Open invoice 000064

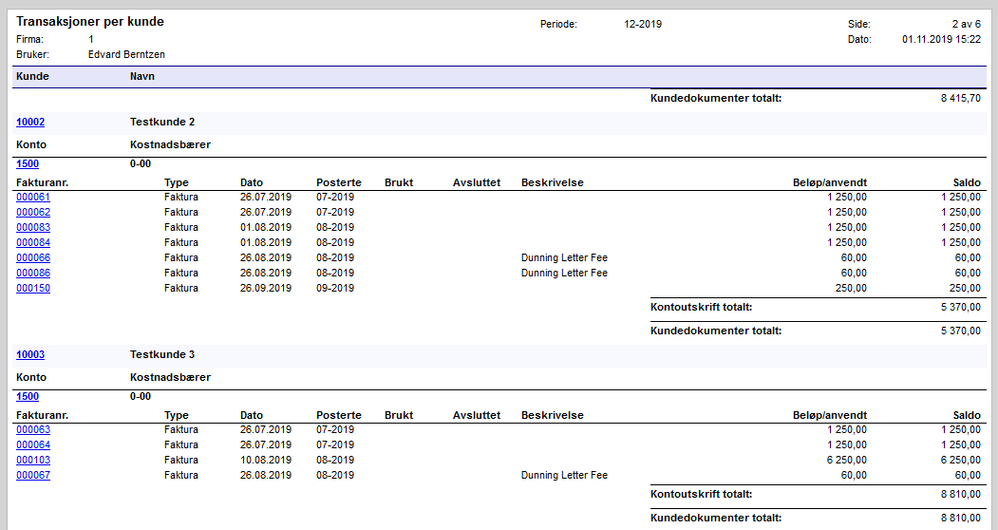33,445
